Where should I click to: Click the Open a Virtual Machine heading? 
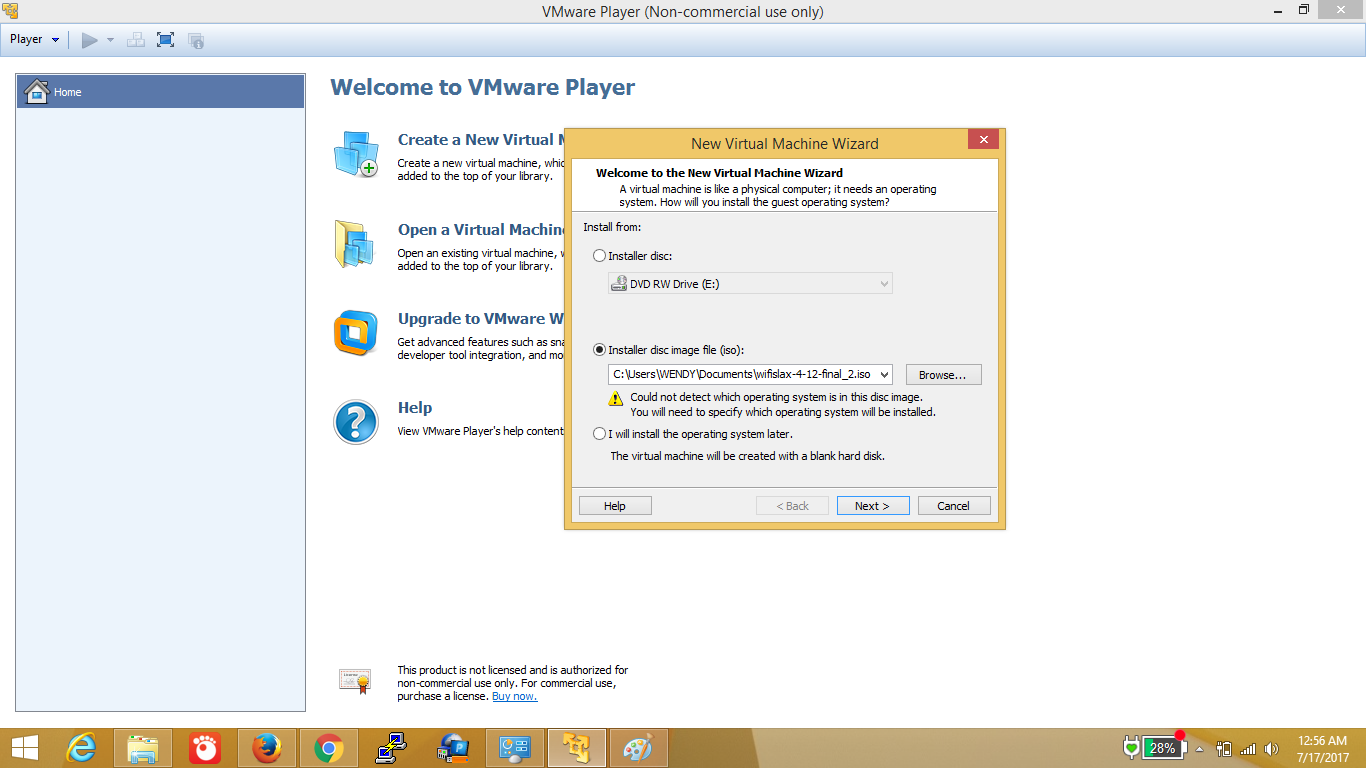482,230
